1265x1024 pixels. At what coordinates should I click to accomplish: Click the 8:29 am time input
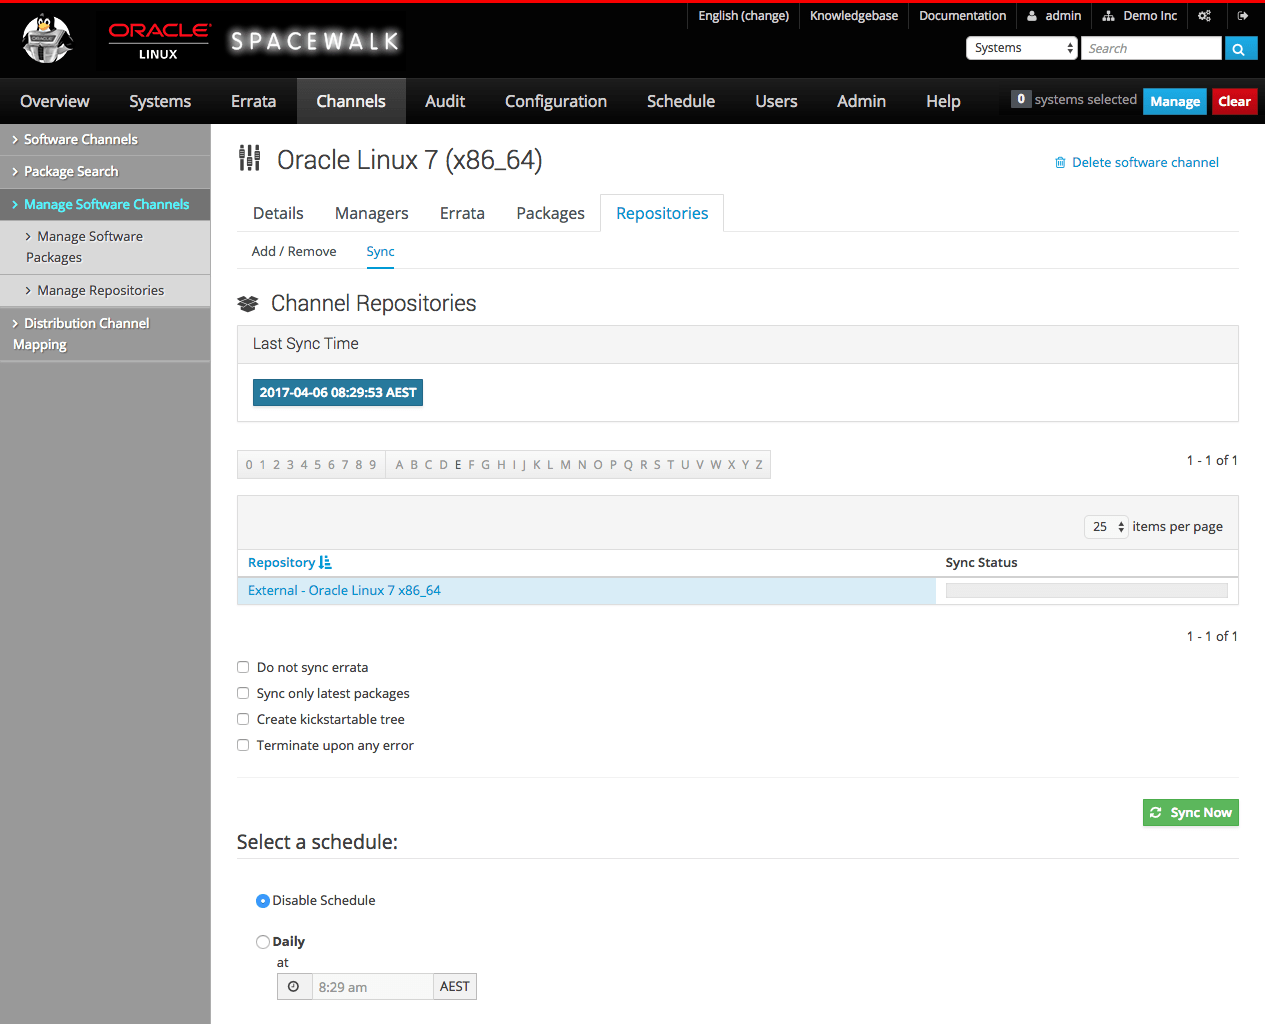pyautogui.click(x=372, y=987)
